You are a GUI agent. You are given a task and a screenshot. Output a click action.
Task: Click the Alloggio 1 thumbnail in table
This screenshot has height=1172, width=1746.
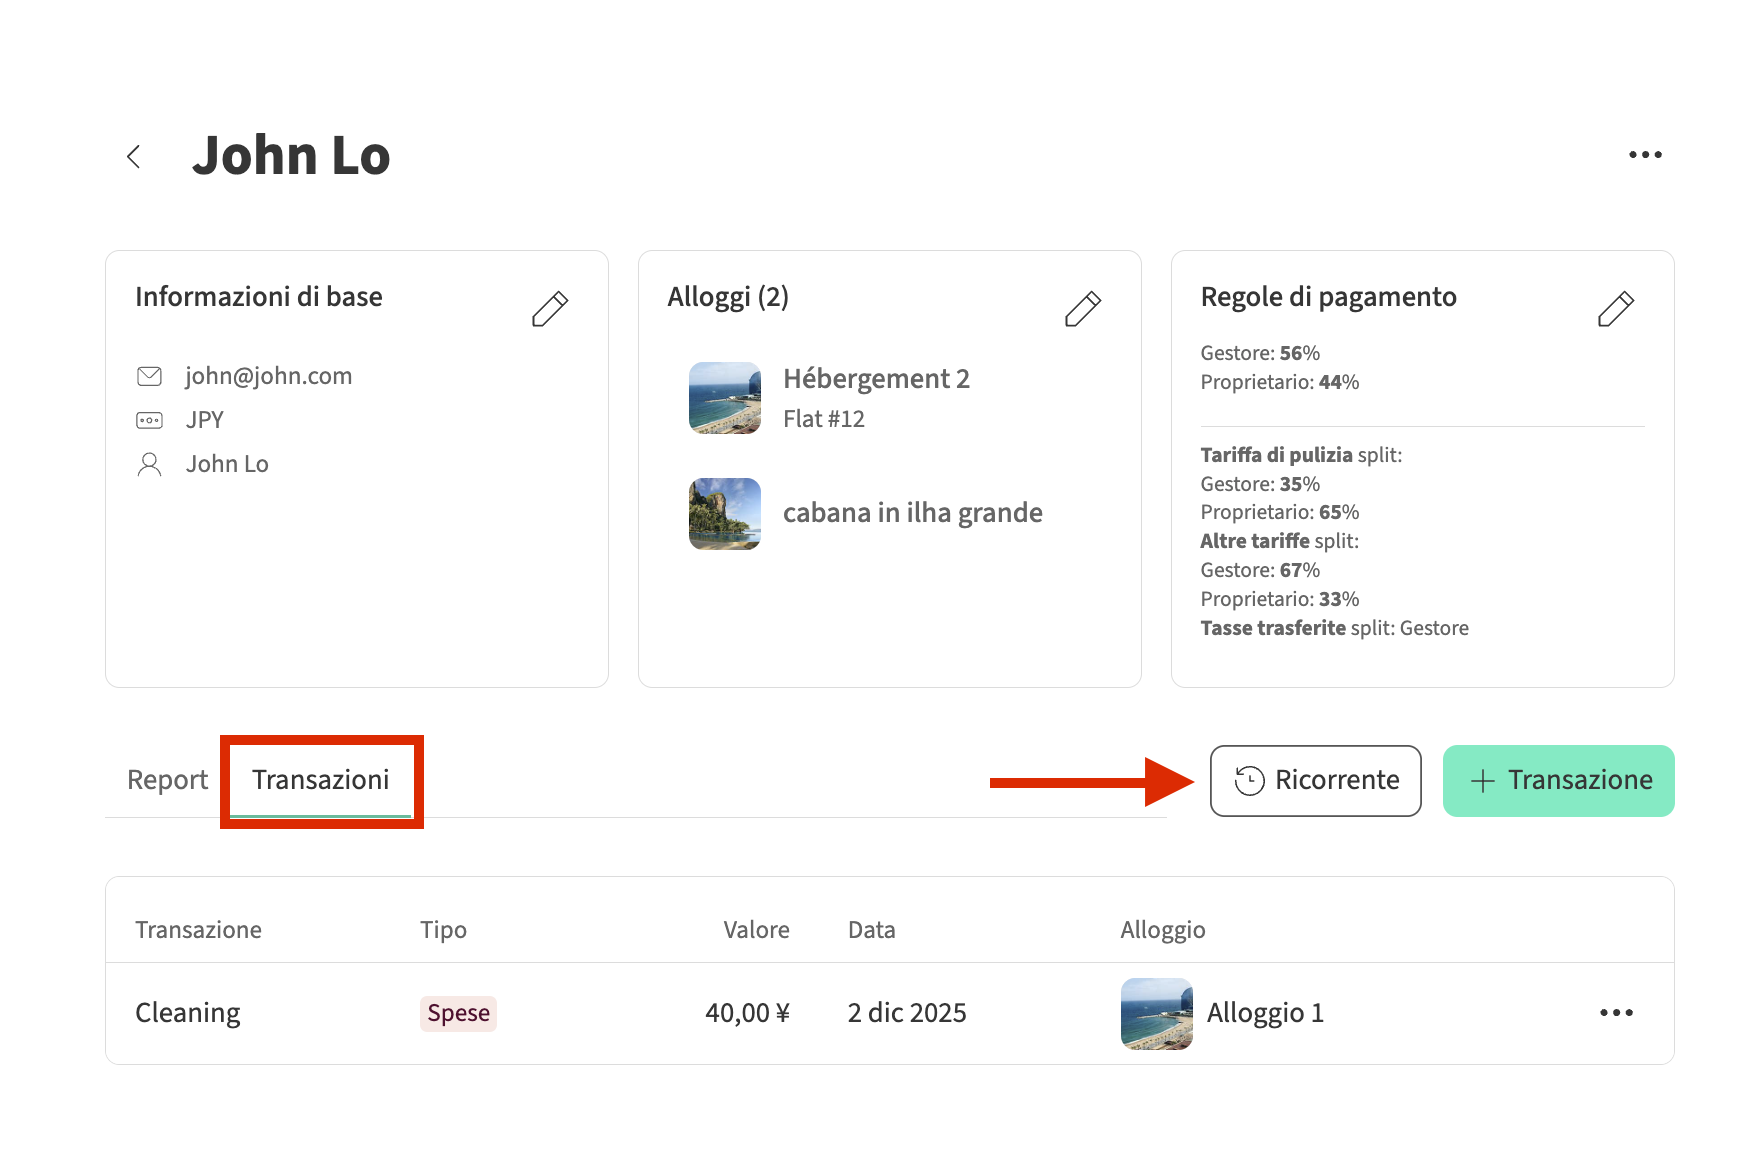[x=1156, y=1013]
